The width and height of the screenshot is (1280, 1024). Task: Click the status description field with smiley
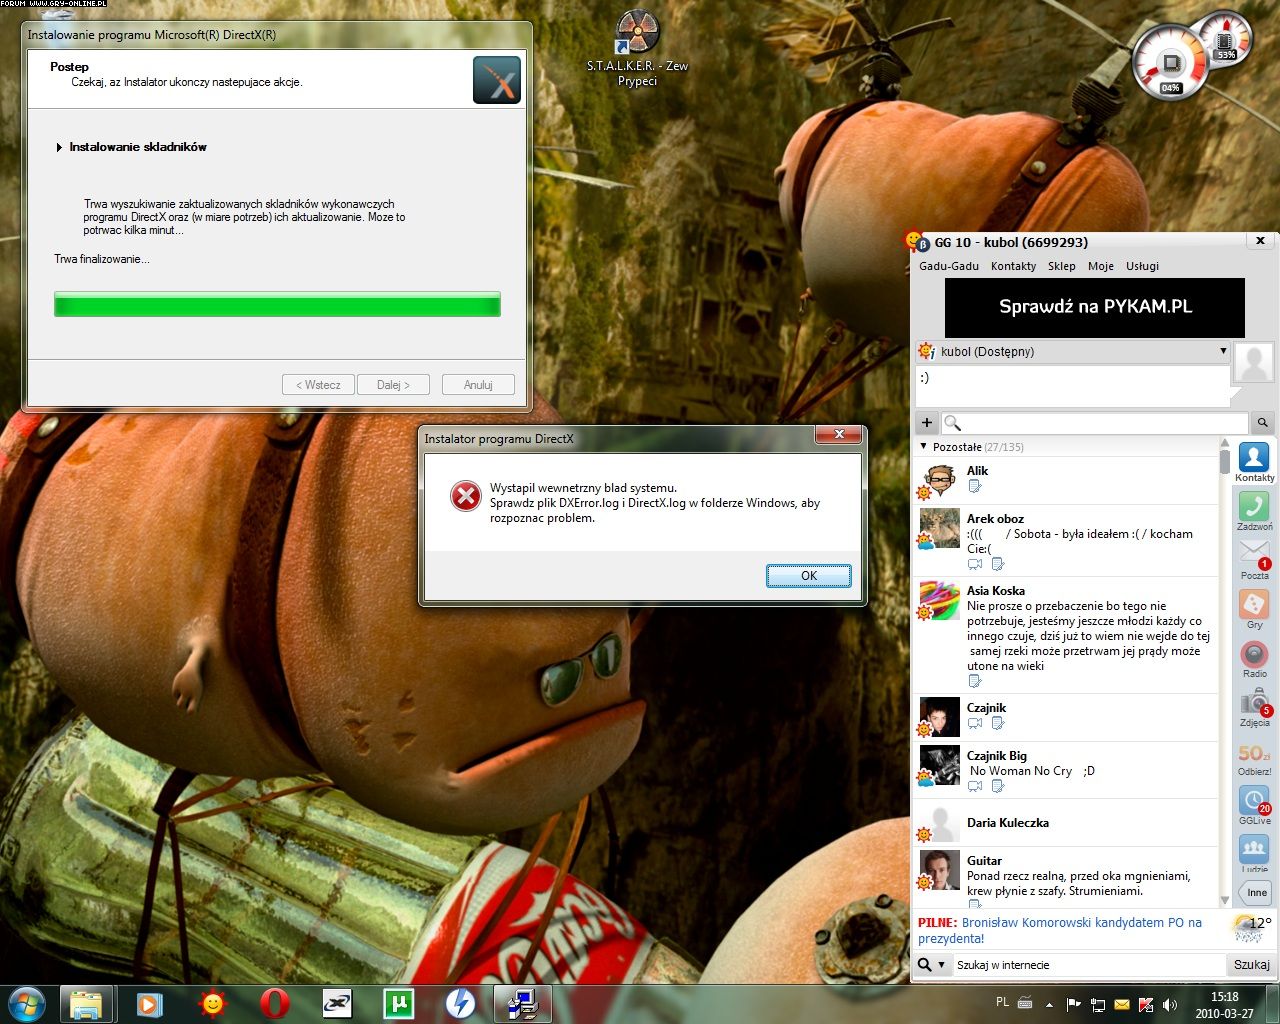click(x=1072, y=385)
